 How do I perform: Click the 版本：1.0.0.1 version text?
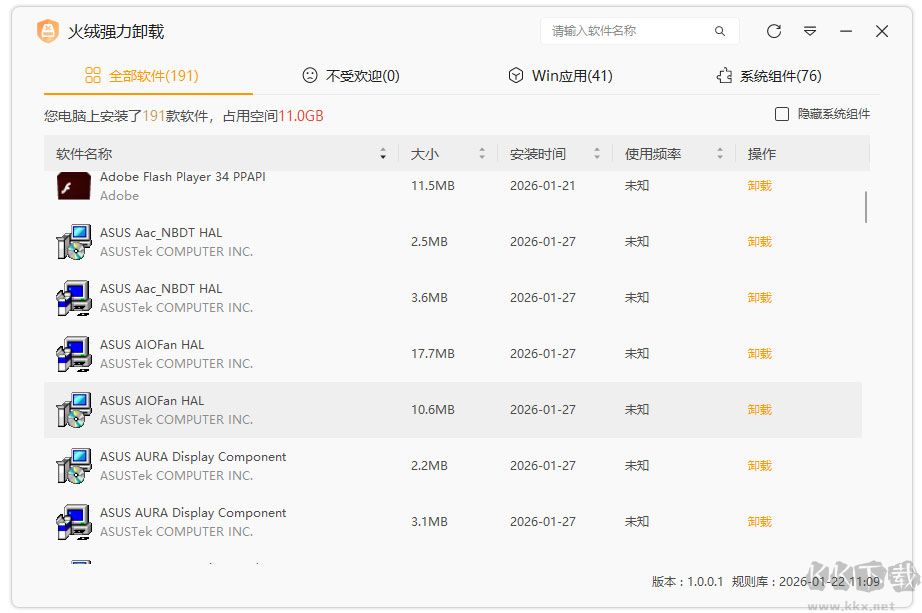tap(687, 582)
